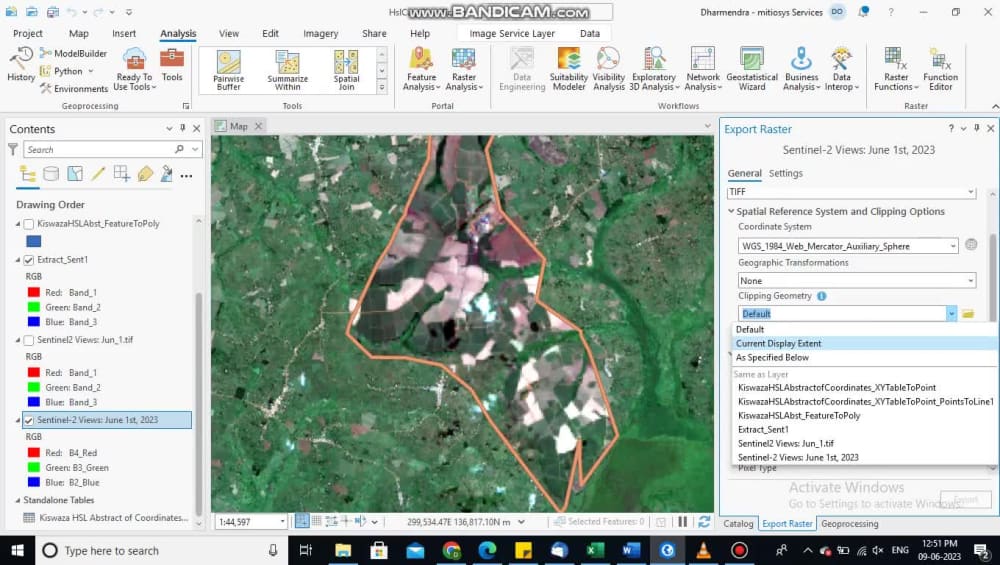
Task: Launch ModelBuilder
Action: pyautogui.click(x=73, y=54)
